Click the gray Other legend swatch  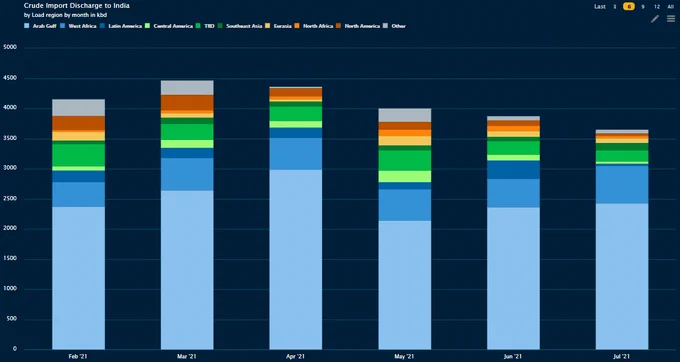coord(386,26)
